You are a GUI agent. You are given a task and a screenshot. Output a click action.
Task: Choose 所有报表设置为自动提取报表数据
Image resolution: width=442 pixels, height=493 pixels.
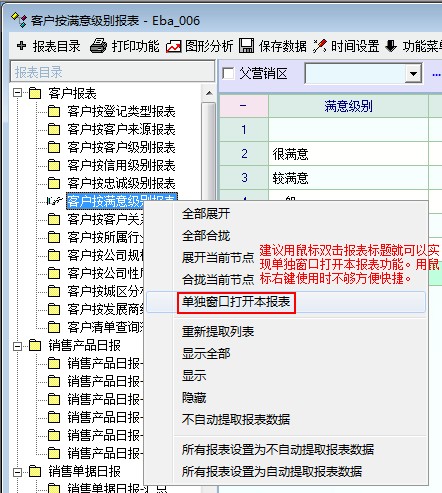[272, 471]
